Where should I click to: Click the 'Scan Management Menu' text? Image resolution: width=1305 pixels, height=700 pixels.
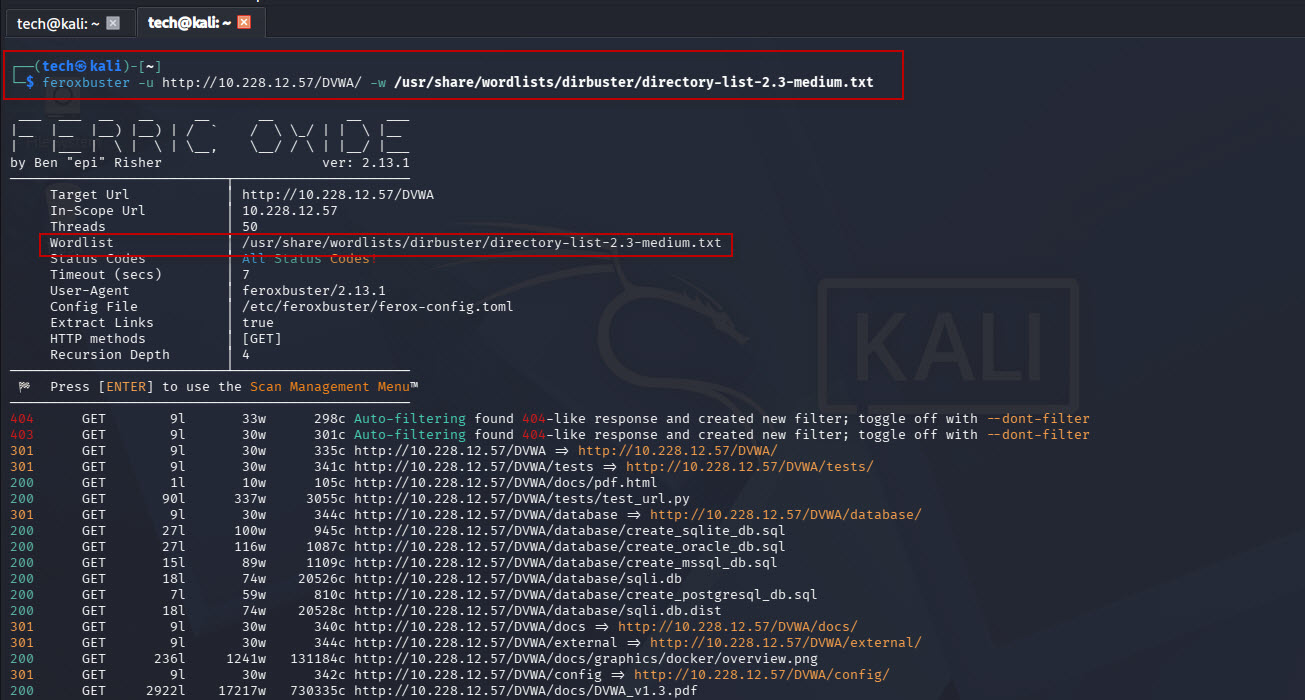click(x=330, y=386)
